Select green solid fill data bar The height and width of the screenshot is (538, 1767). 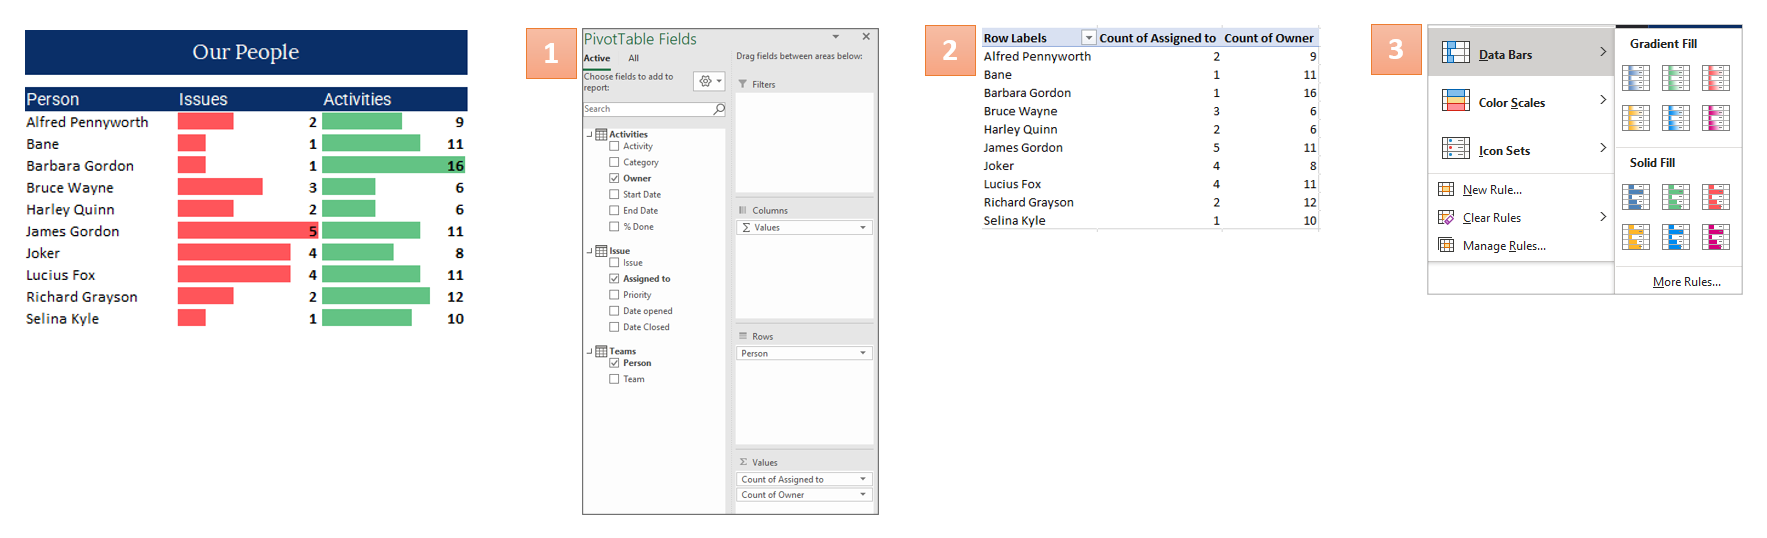click(1676, 197)
